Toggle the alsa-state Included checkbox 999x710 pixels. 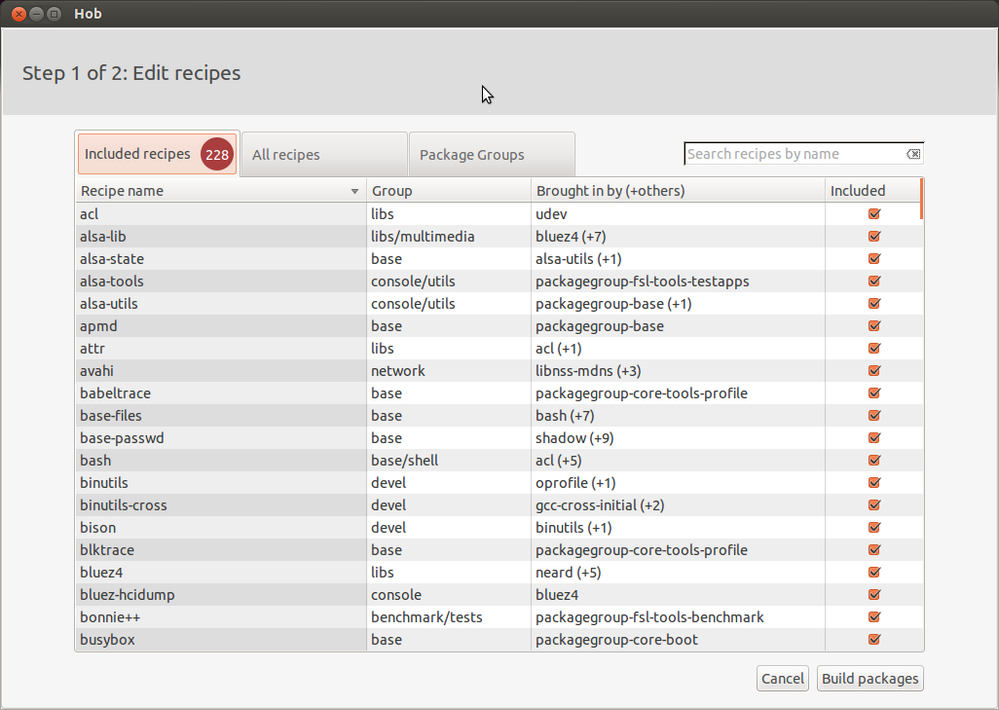point(874,258)
